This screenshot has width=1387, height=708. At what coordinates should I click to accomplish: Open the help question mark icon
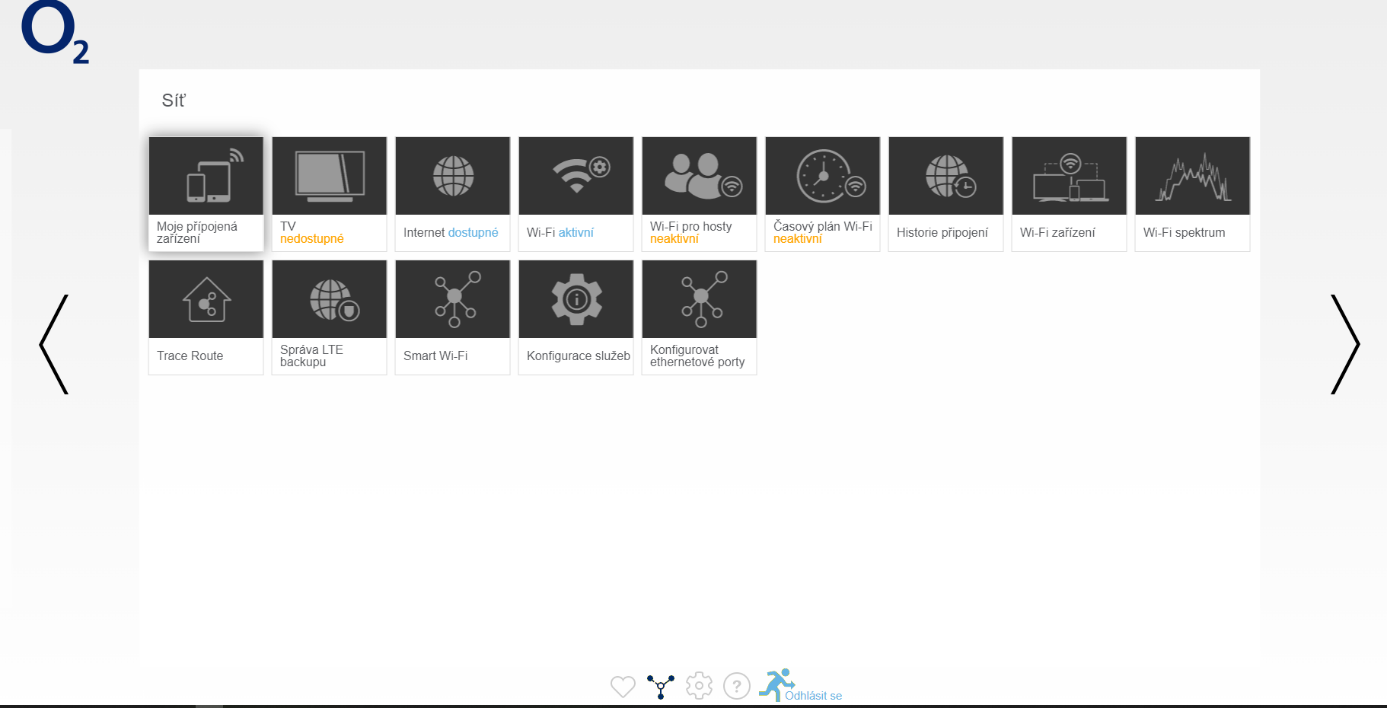(x=737, y=686)
